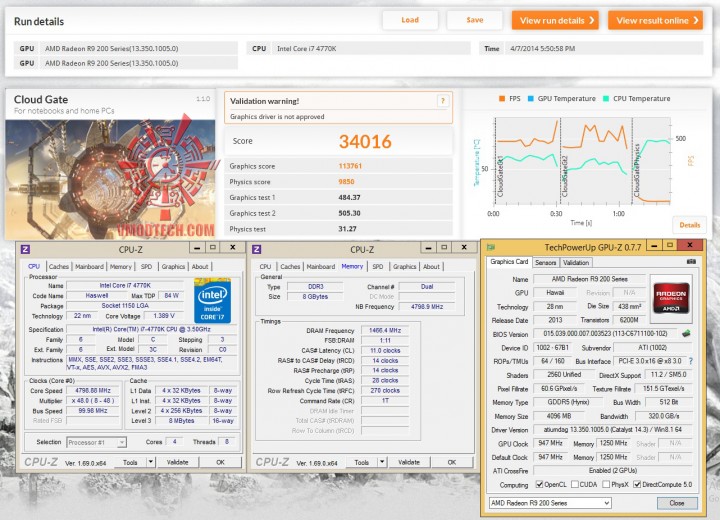Click the GPU-Z Driver Version field
This screenshot has height=520, width=720.
[613, 430]
